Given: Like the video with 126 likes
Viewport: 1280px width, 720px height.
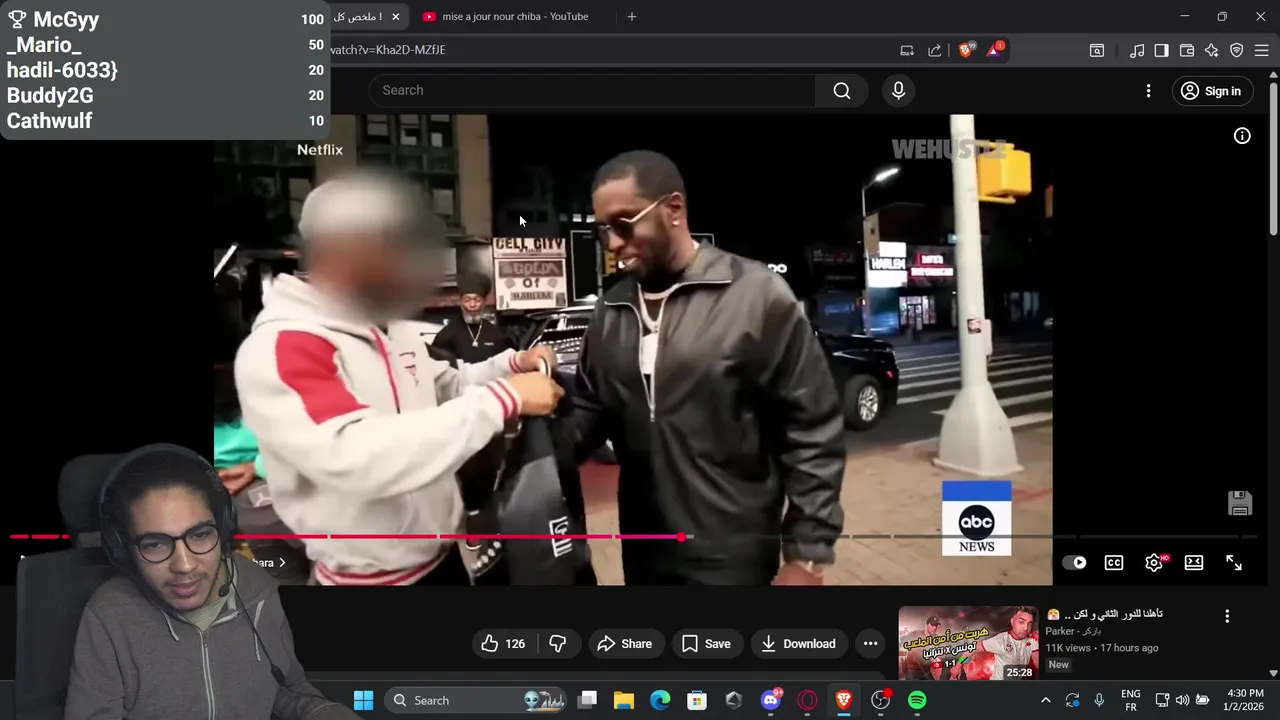Looking at the screenshot, I should [x=504, y=644].
